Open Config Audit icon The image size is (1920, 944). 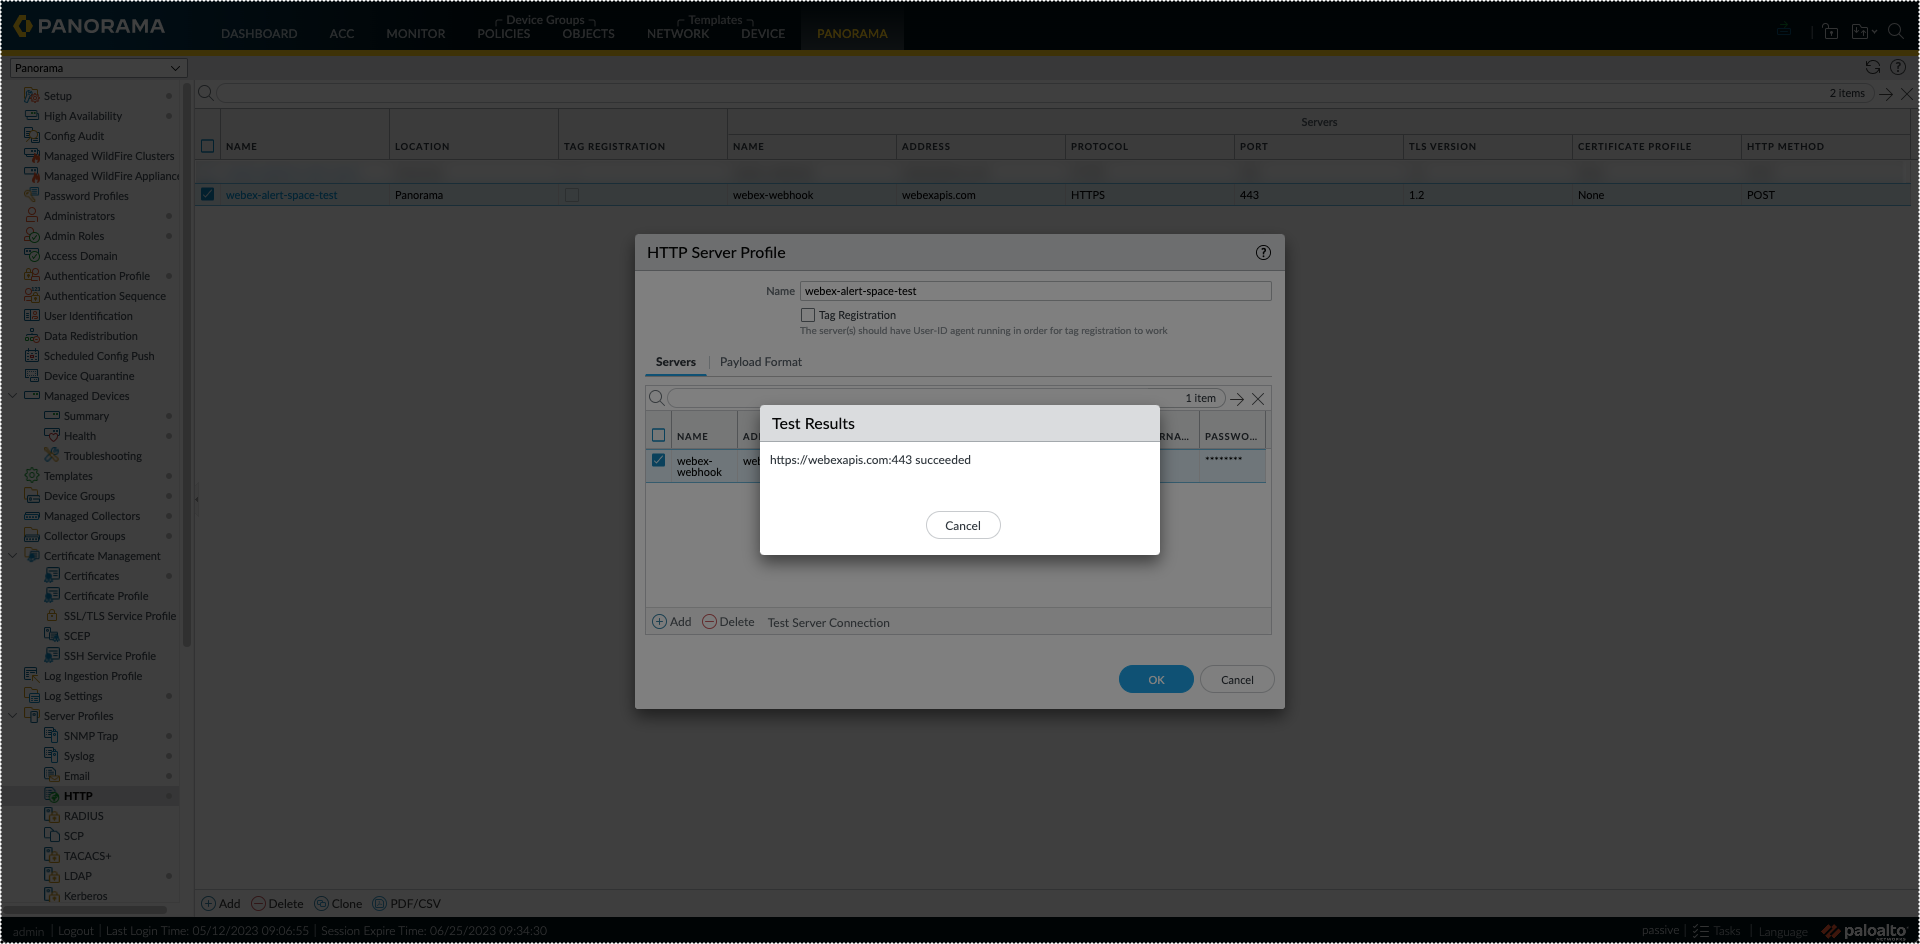pos(32,136)
